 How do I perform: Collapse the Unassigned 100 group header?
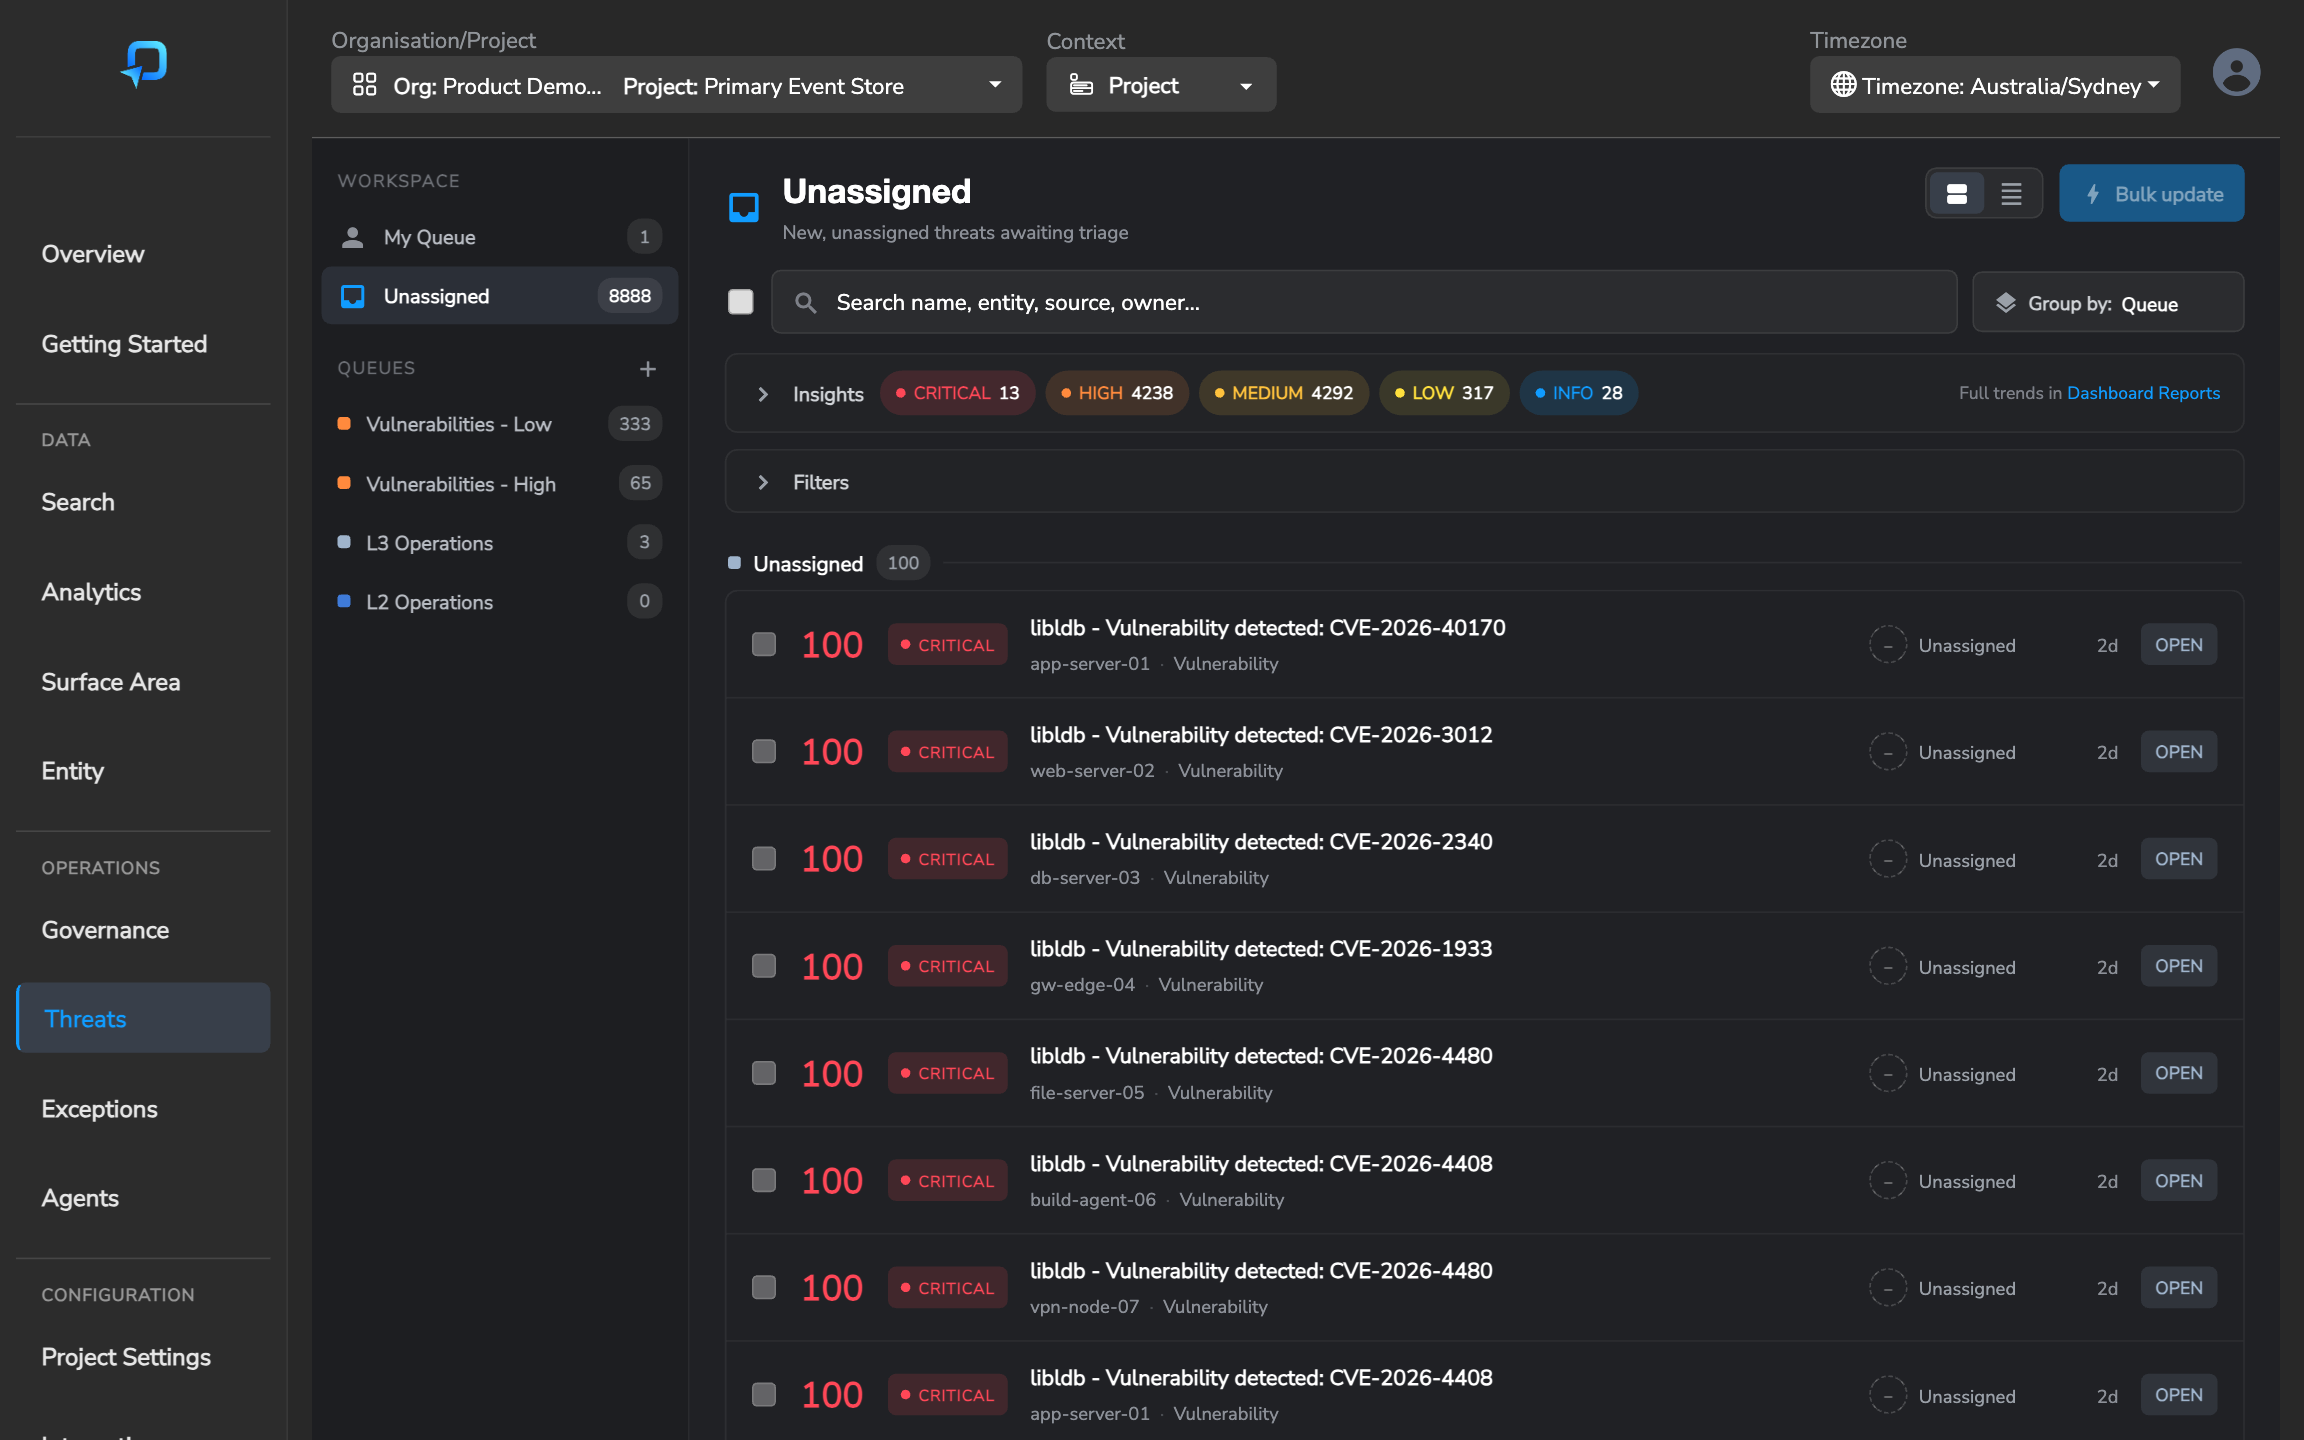808,564
